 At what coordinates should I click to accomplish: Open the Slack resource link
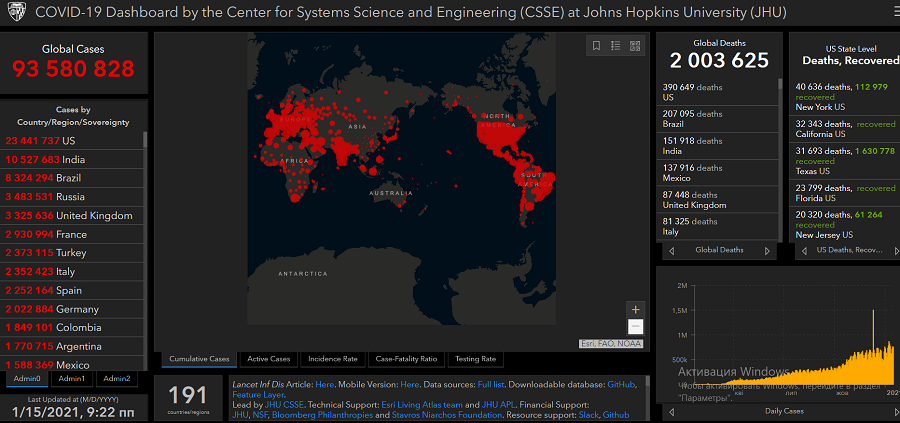pyautogui.click(x=589, y=415)
